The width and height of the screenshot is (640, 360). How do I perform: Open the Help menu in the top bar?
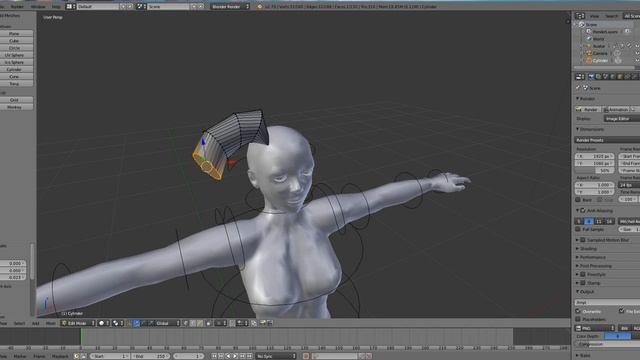56,7
